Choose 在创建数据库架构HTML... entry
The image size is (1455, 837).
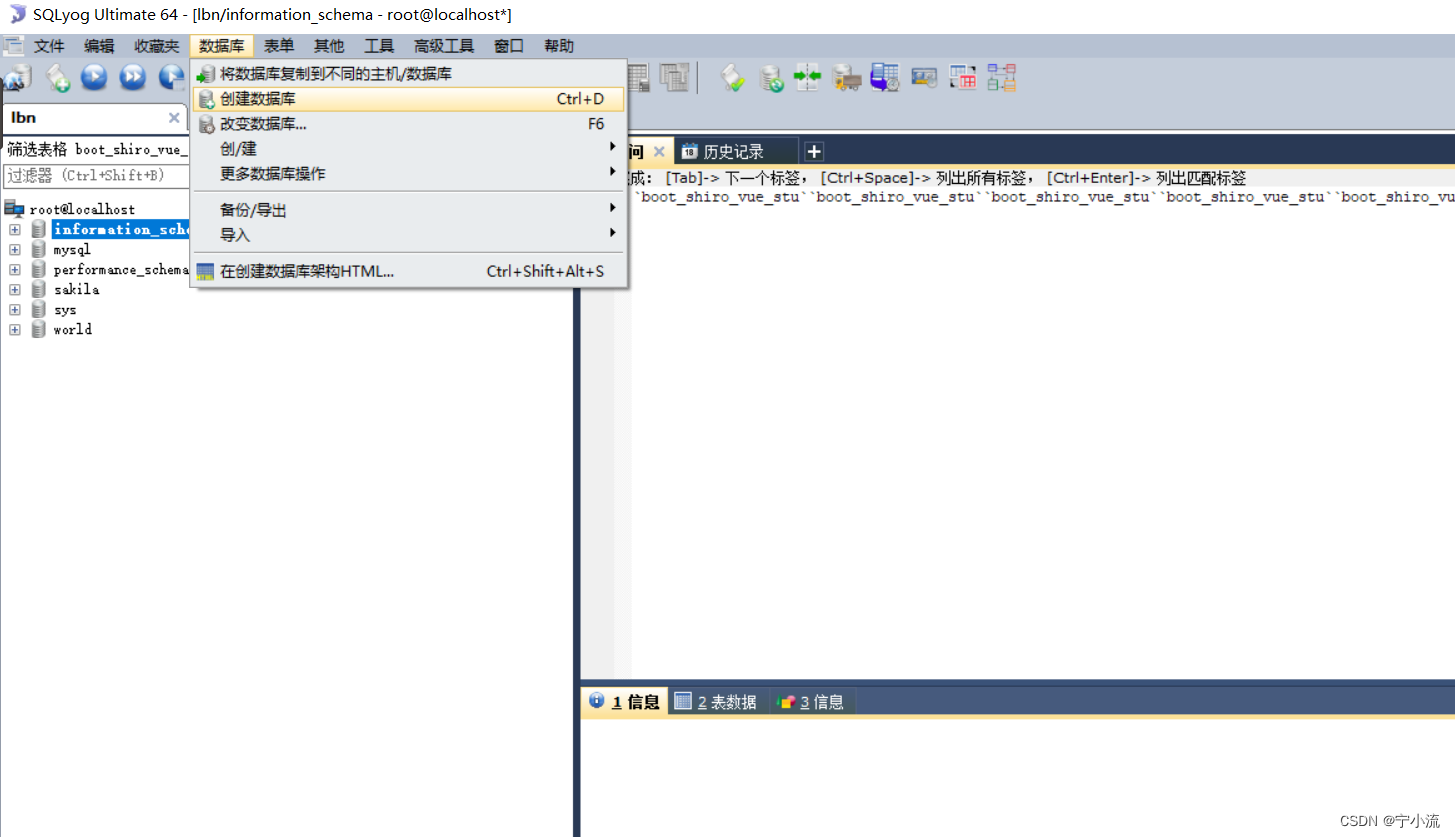pos(408,271)
